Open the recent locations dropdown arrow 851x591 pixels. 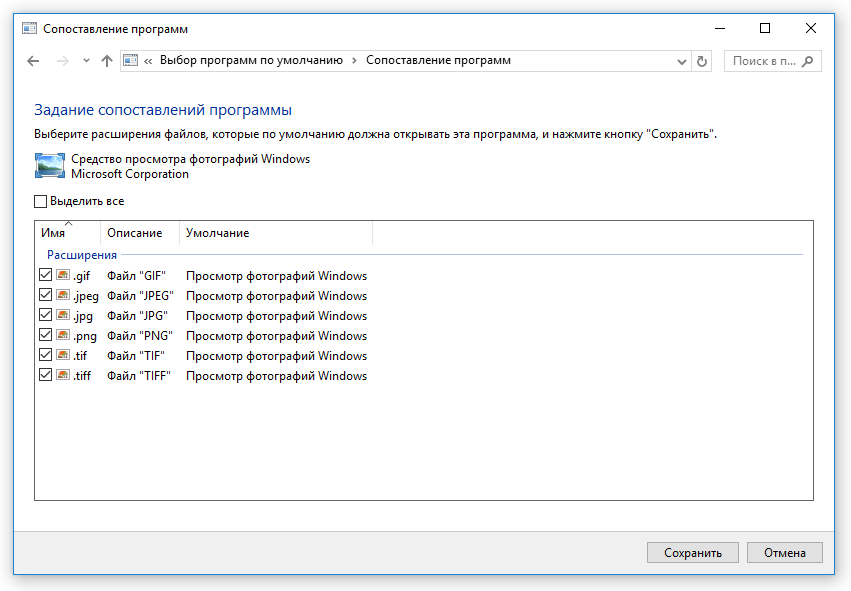click(87, 61)
